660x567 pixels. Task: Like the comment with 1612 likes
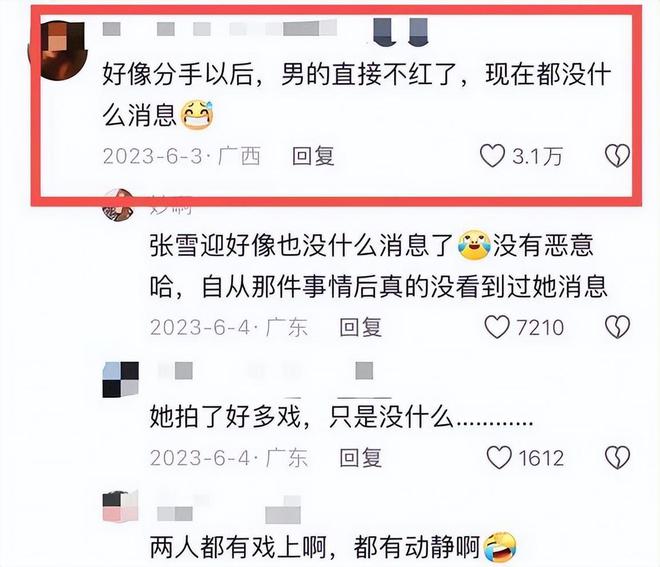coord(499,458)
